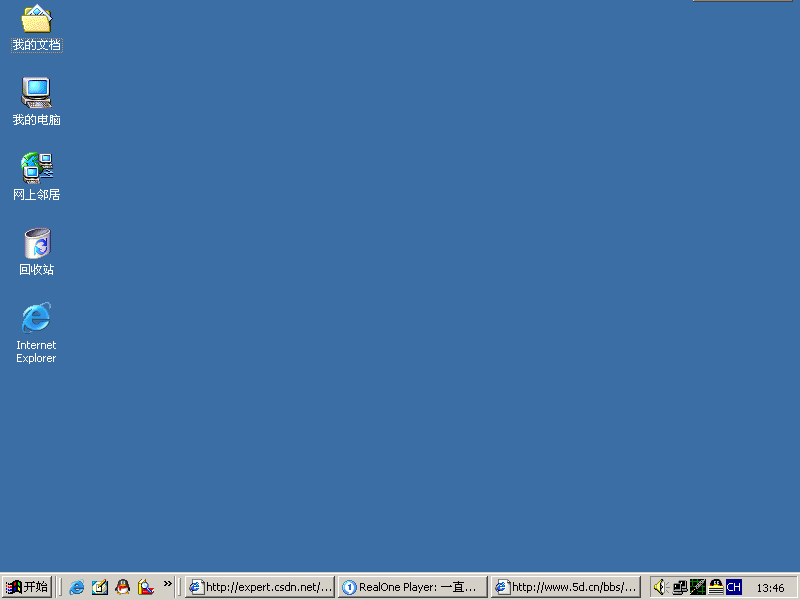
Task: Open the 开始 Start menu
Action: tap(27, 587)
